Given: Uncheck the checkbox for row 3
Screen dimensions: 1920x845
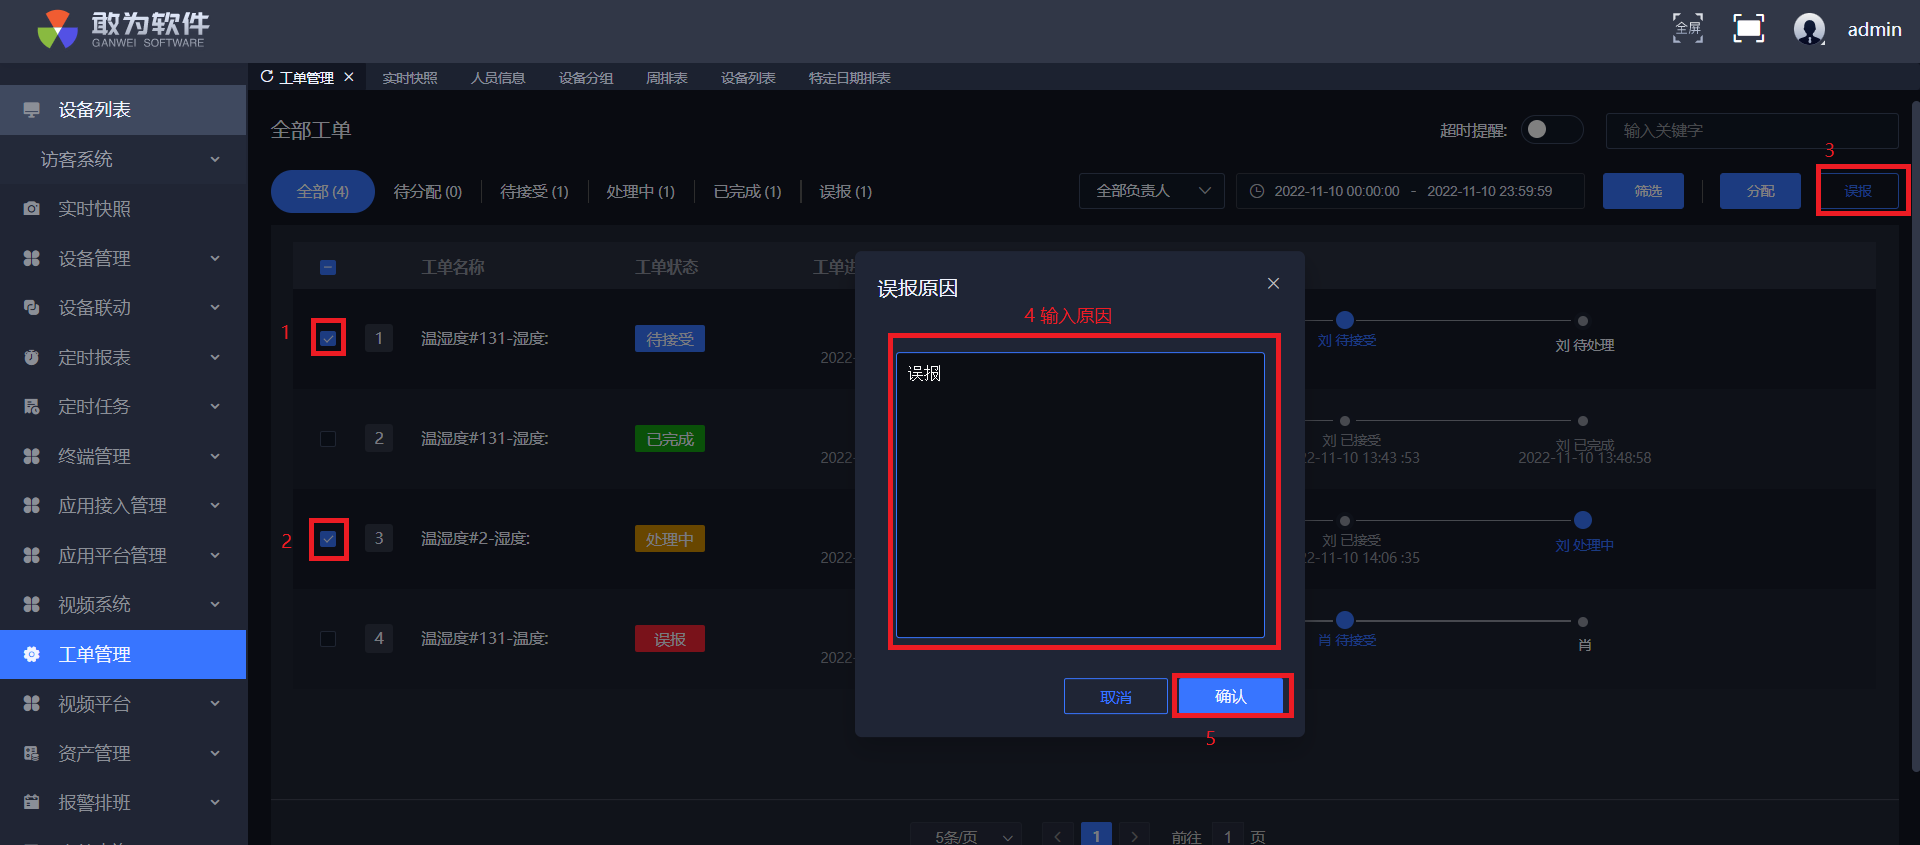Looking at the screenshot, I should point(328,539).
